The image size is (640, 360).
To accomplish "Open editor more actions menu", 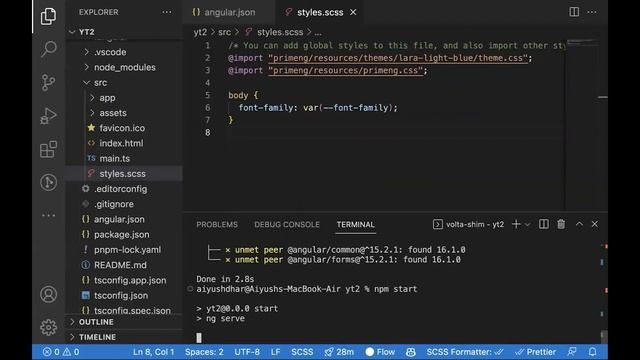I will coord(592,12).
